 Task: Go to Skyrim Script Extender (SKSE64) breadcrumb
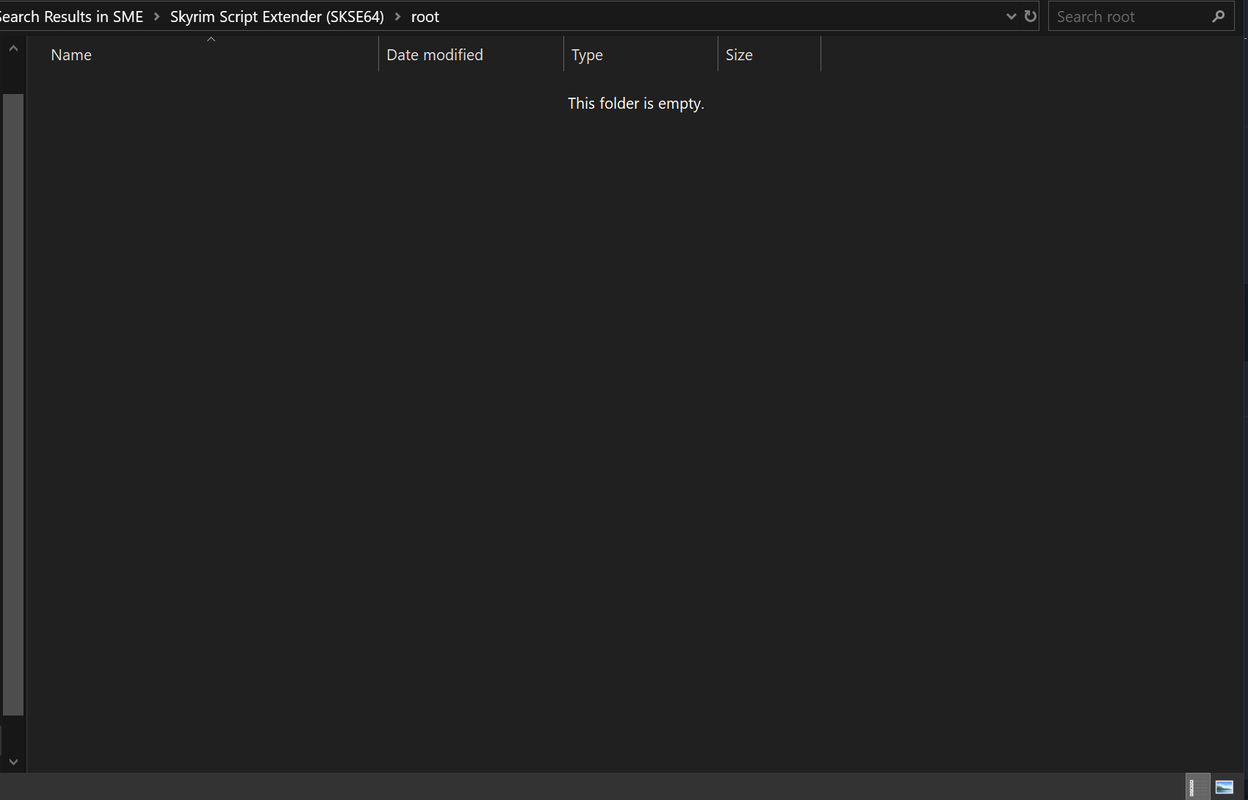pos(277,16)
